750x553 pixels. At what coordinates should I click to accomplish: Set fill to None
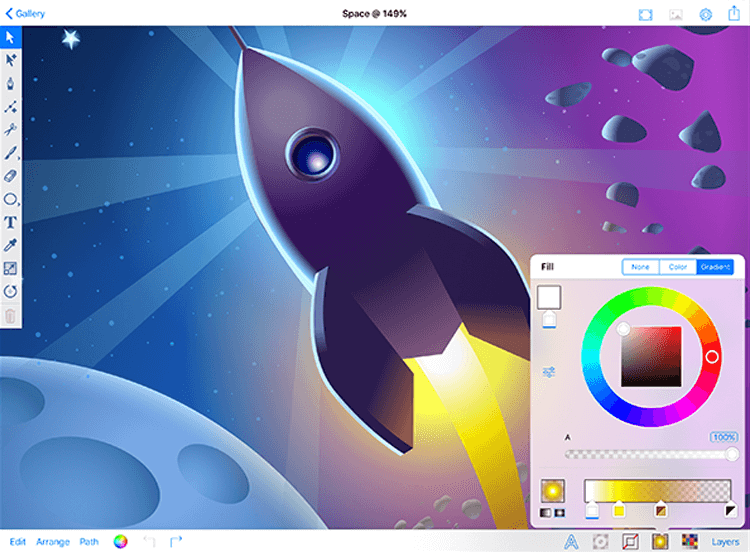pos(640,267)
